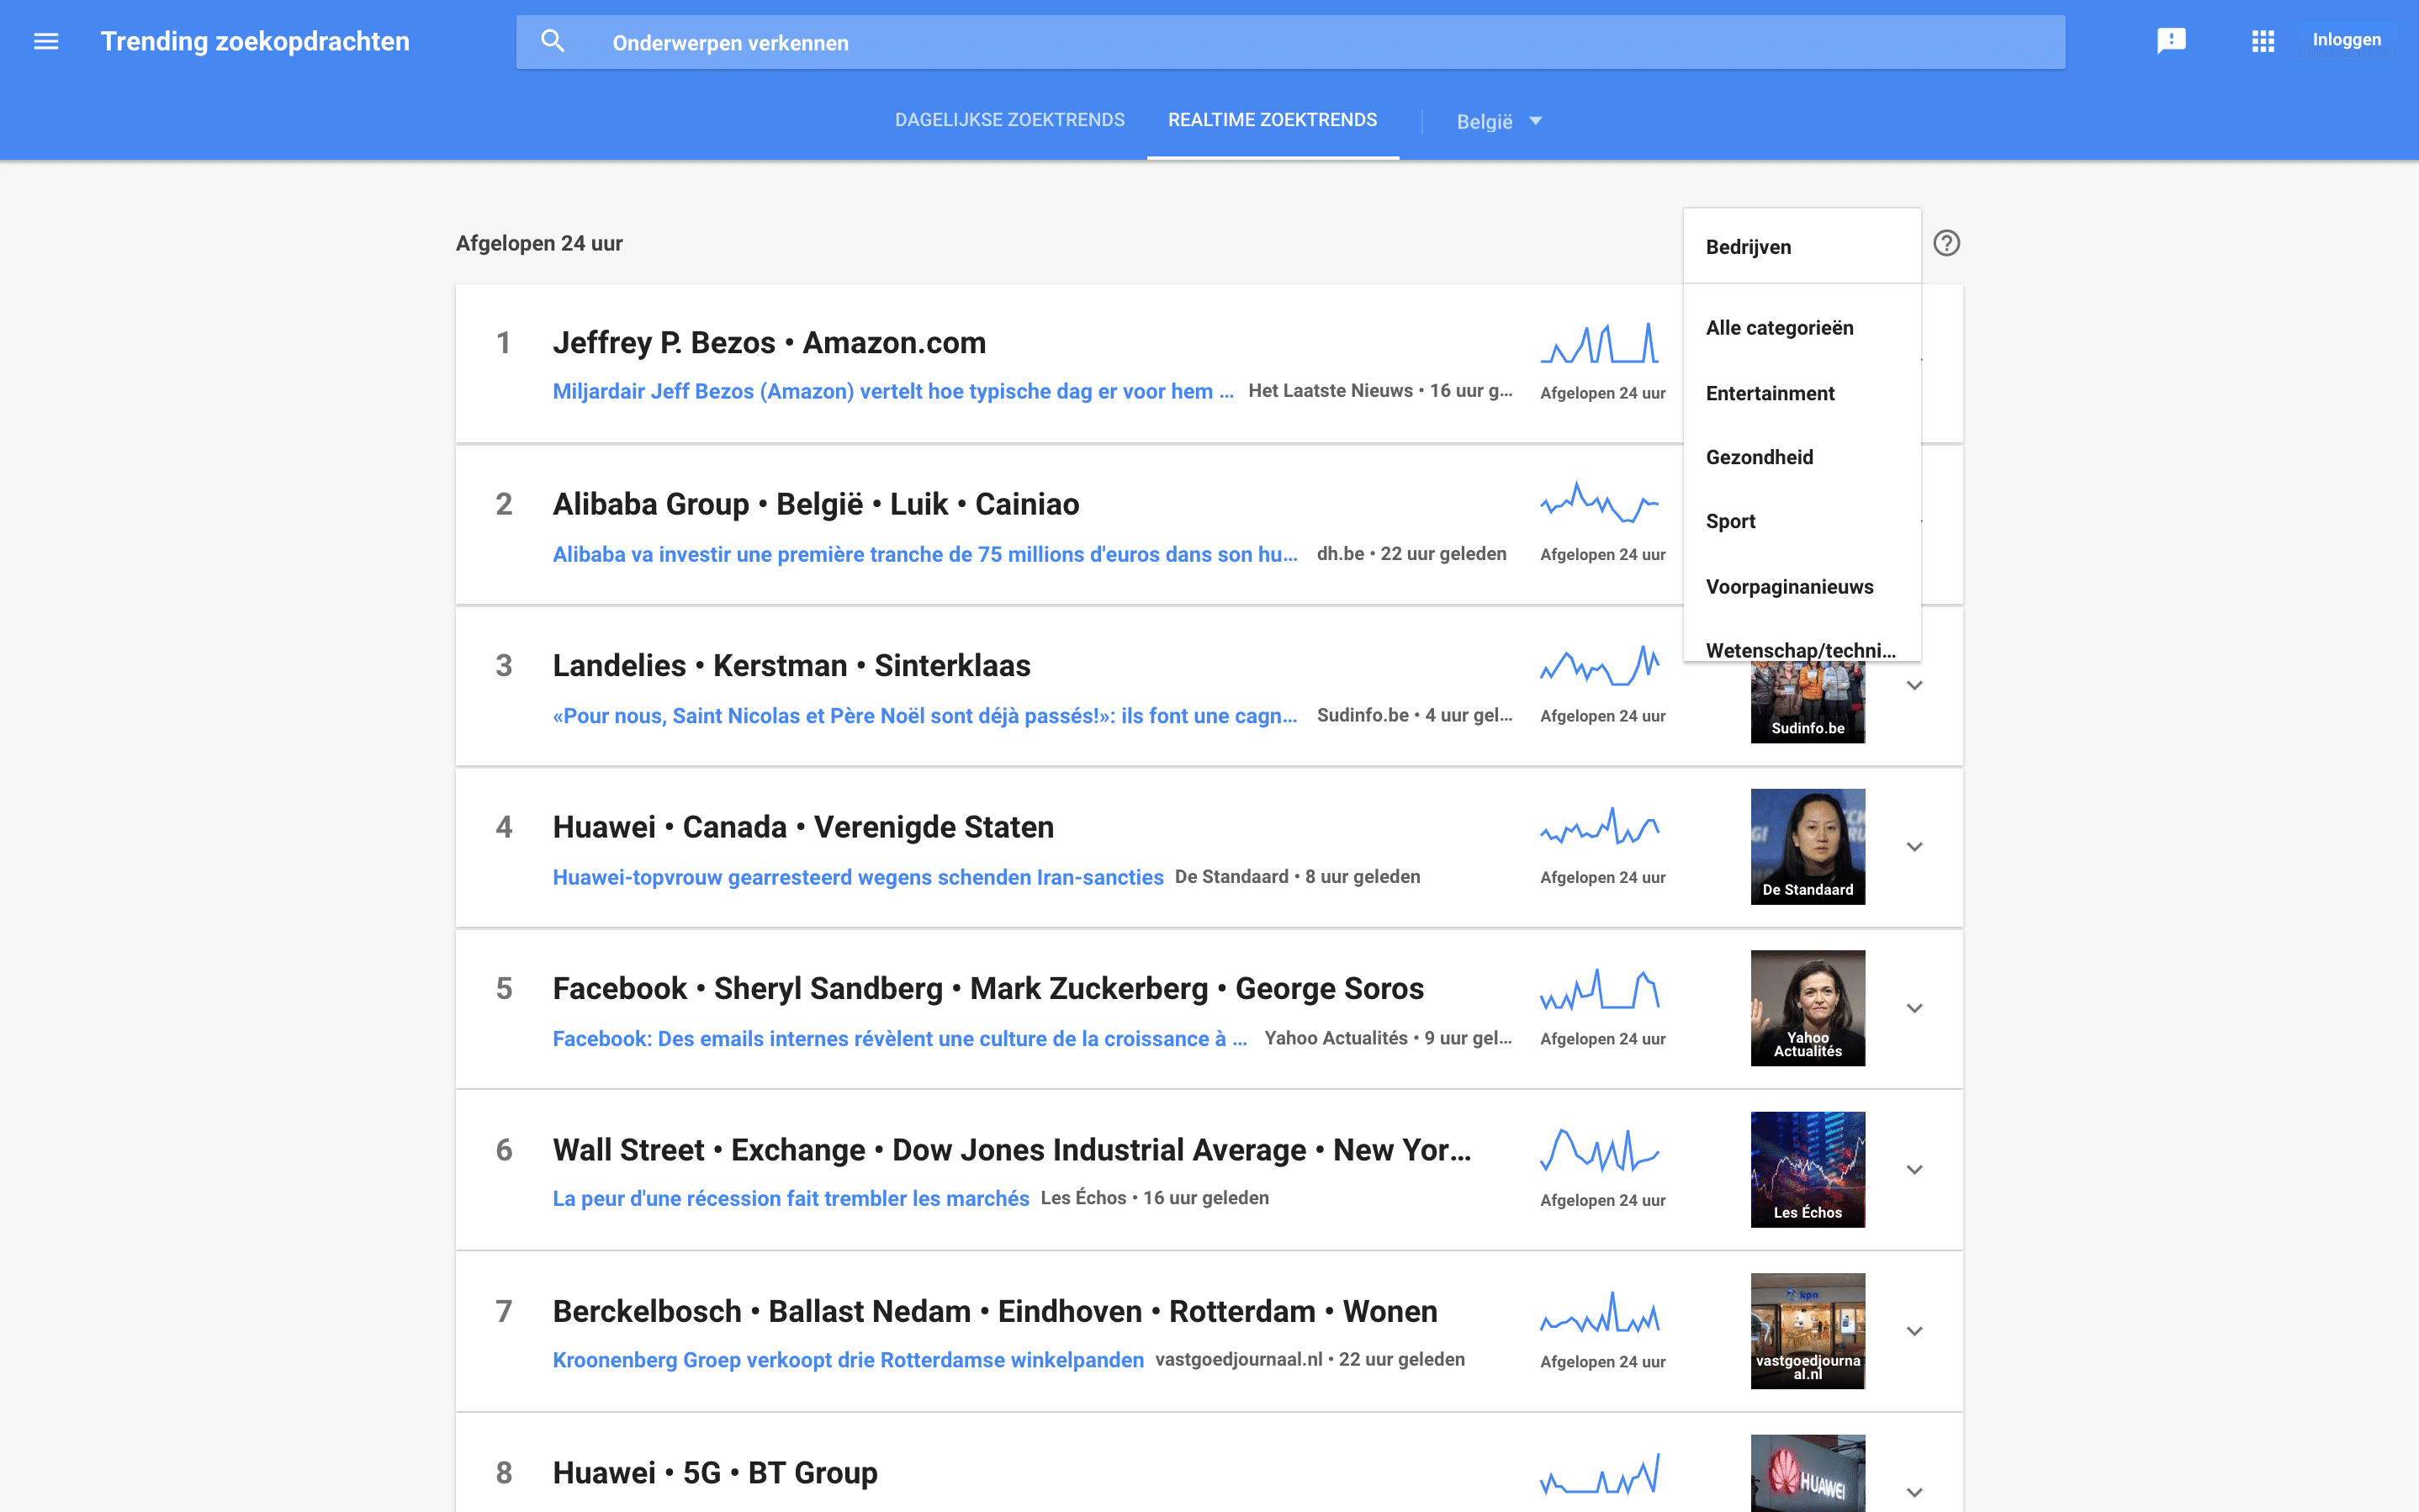Select Bedrijven in category dropdown
Viewport: 2419px width, 1512px height.
(1802, 247)
